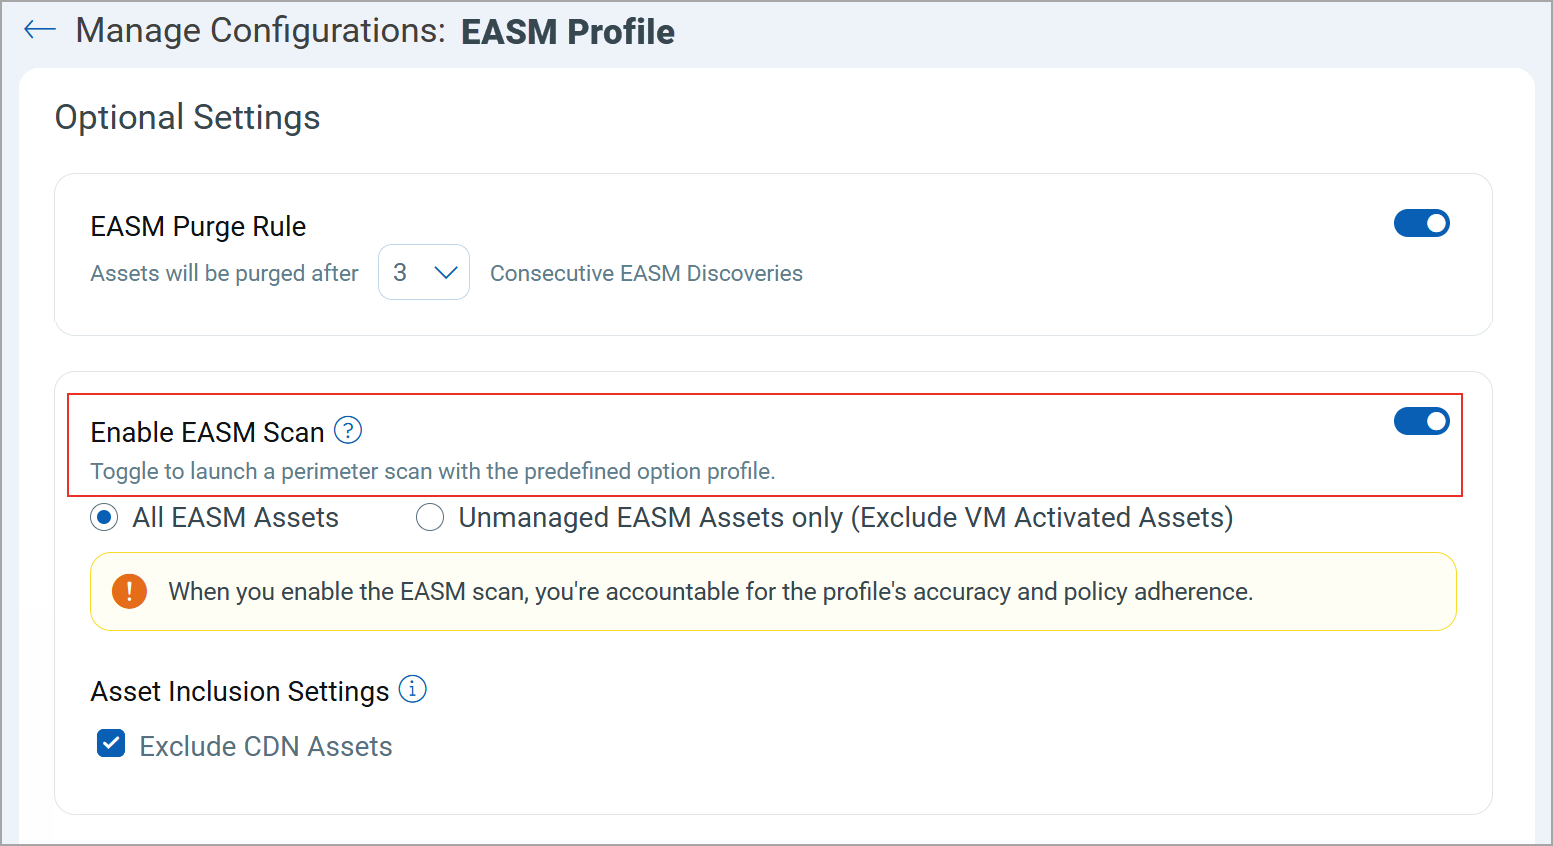Uncheck the Exclude CDN Assets checkbox

pos(111,744)
